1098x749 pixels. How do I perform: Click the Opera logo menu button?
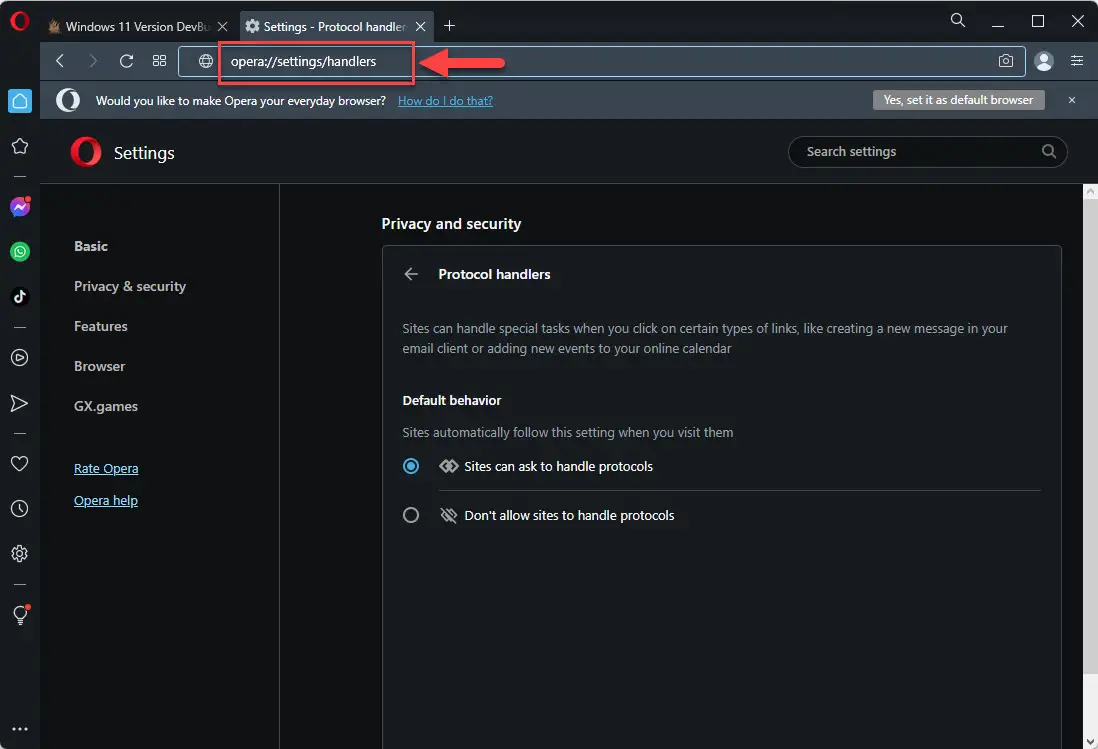20,21
